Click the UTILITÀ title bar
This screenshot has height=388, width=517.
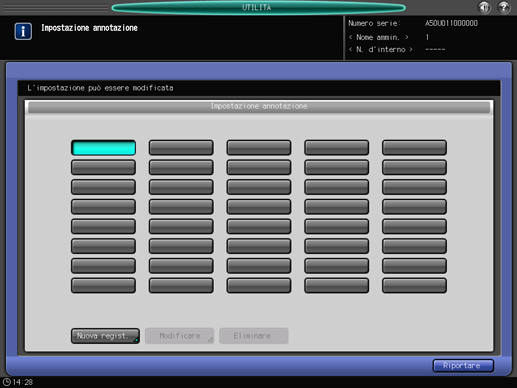click(258, 7)
